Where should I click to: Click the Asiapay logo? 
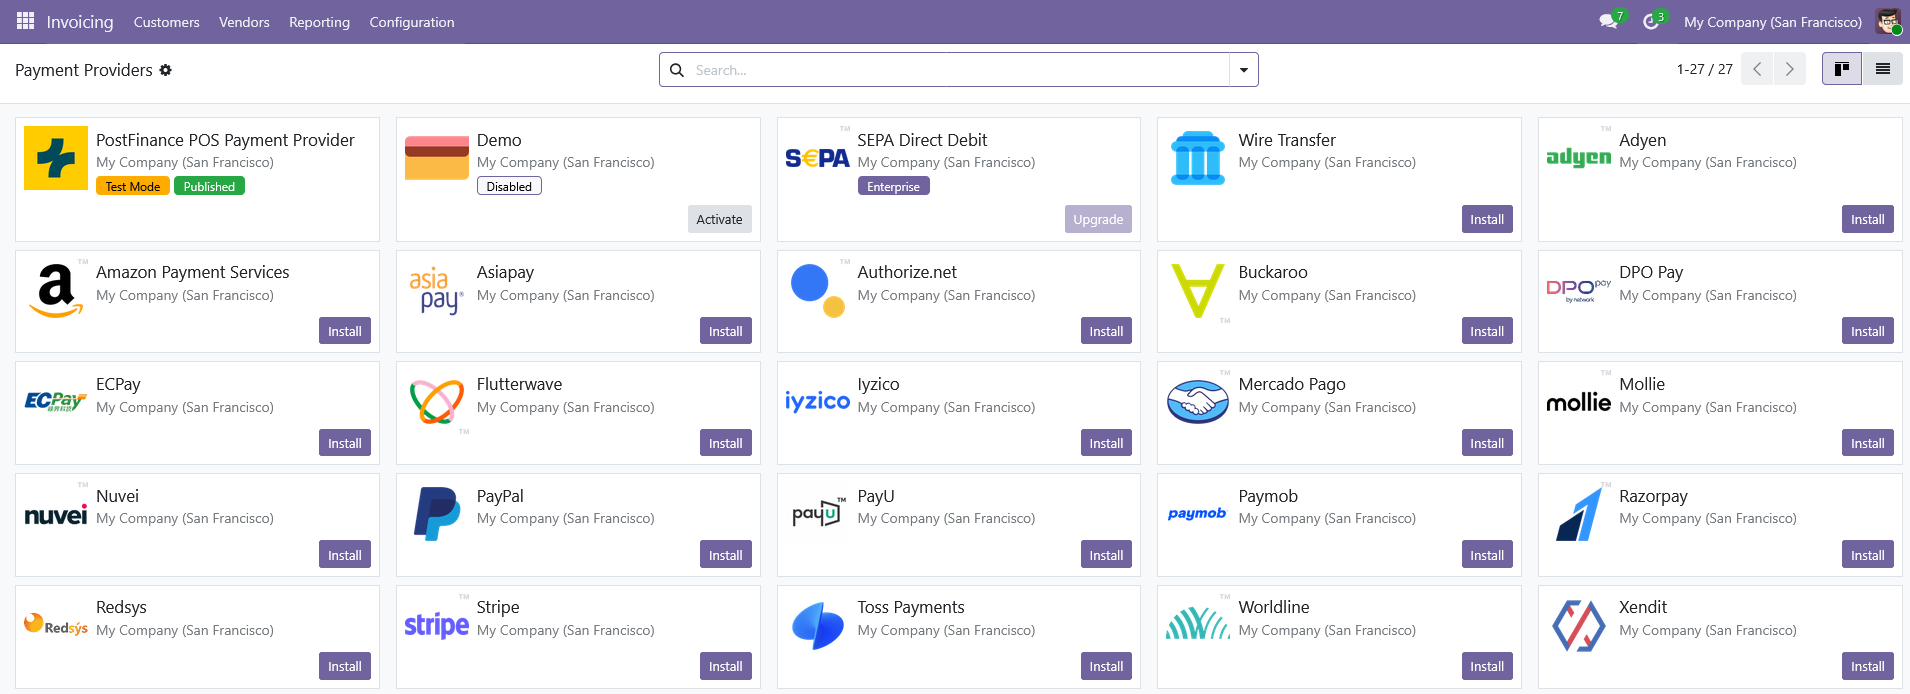(x=437, y=291)
